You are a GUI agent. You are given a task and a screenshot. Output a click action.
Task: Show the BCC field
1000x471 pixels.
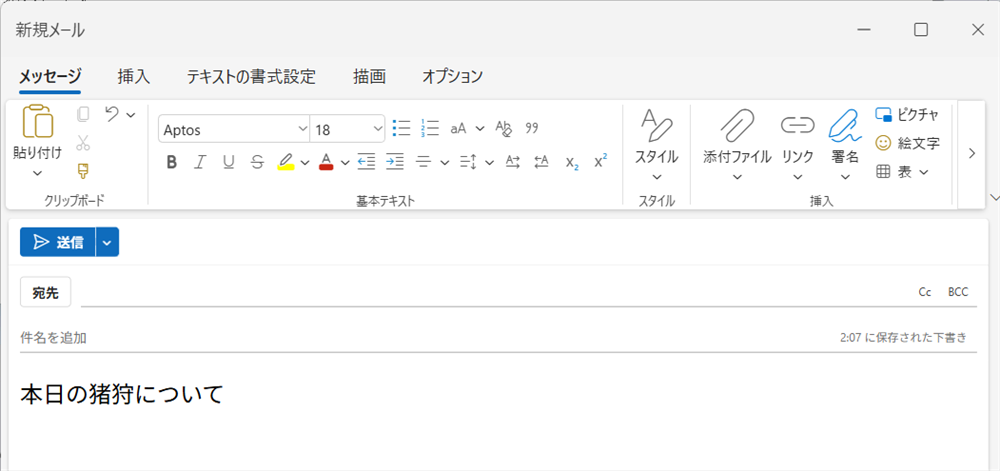point(958,292)
